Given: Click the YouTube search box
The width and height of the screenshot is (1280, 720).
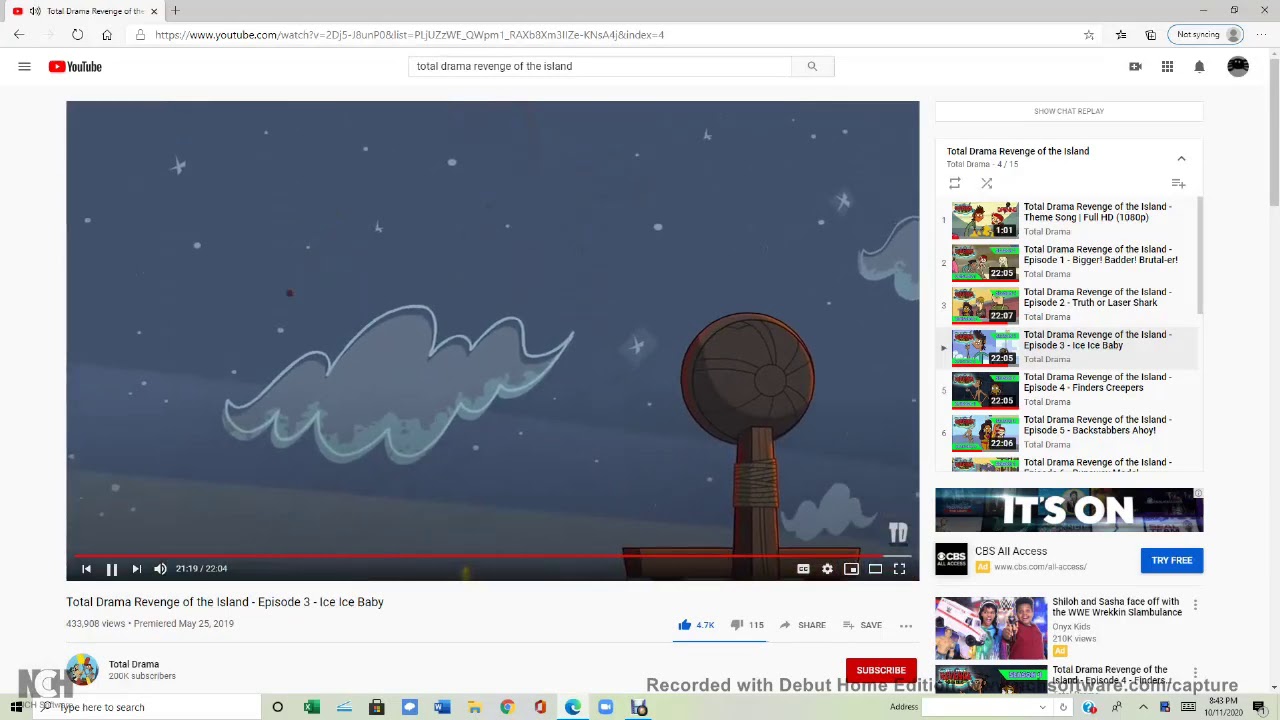Looking at the screenshot, I should (x=599, y=66).
